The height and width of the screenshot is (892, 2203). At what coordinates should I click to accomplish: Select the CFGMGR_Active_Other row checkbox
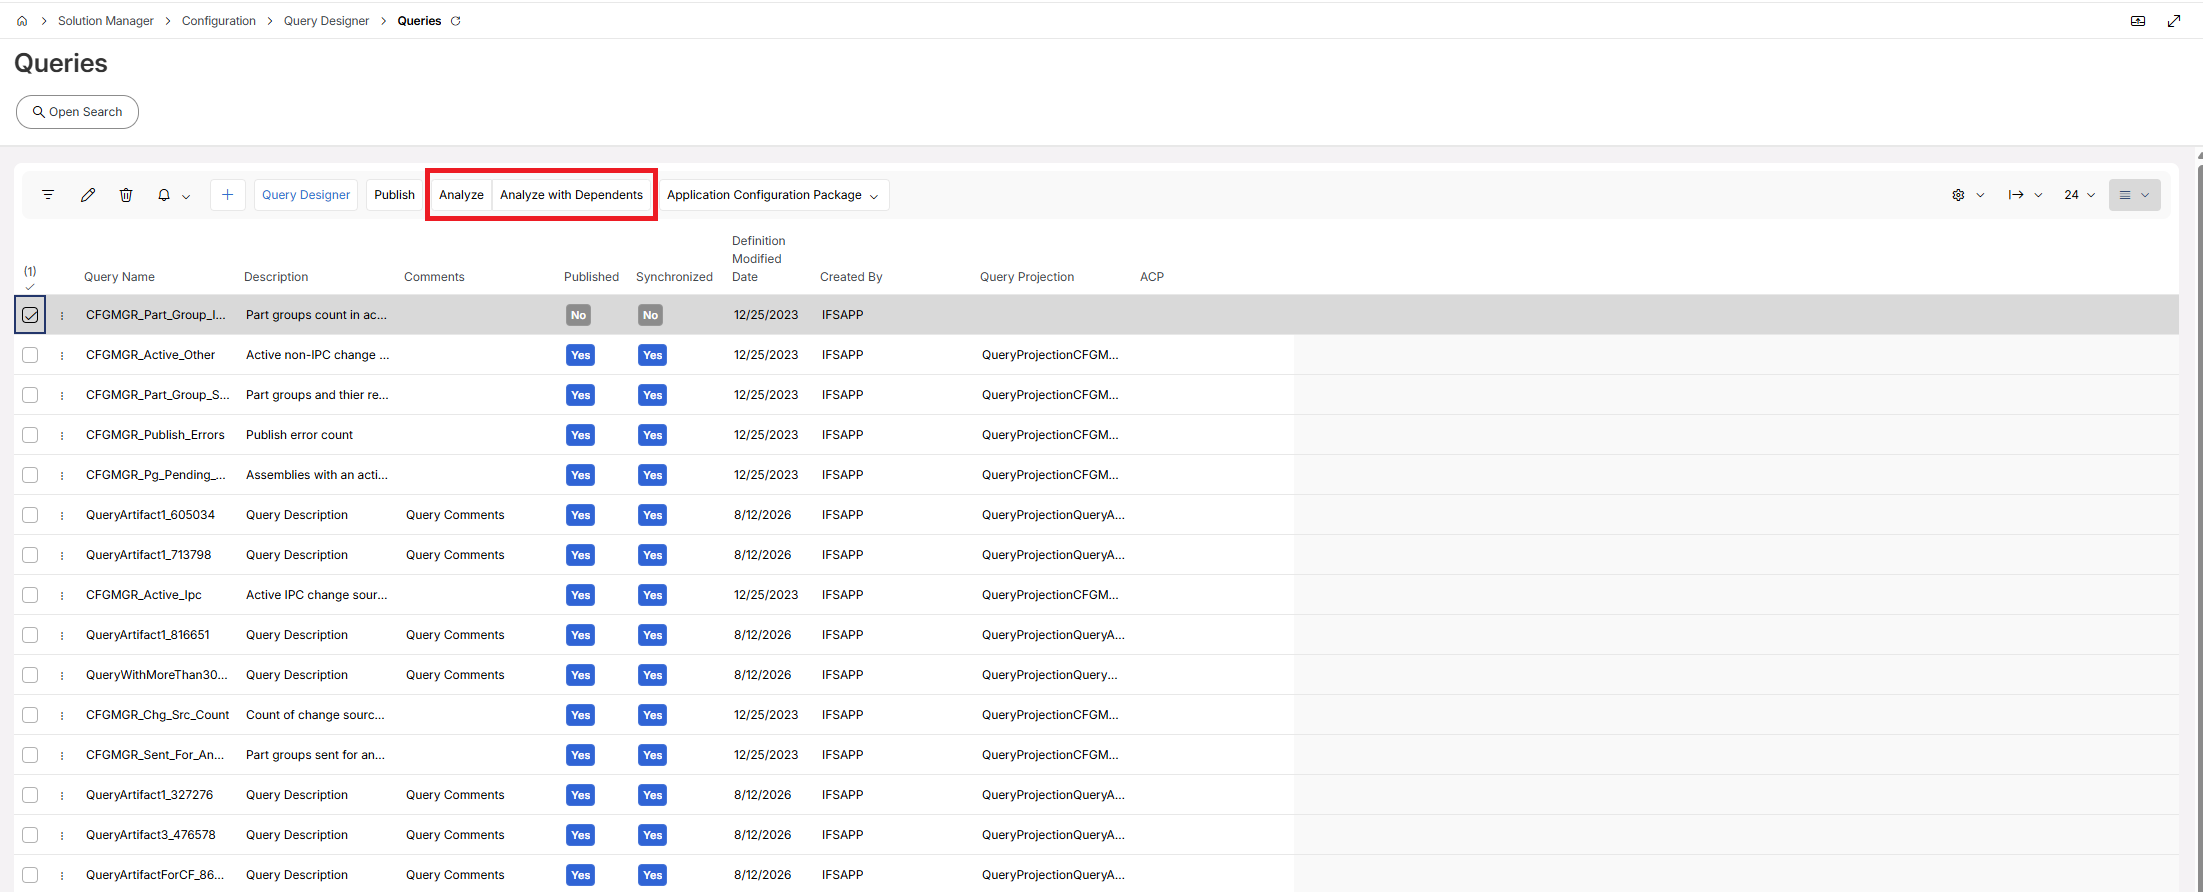[x=30, y=355]
